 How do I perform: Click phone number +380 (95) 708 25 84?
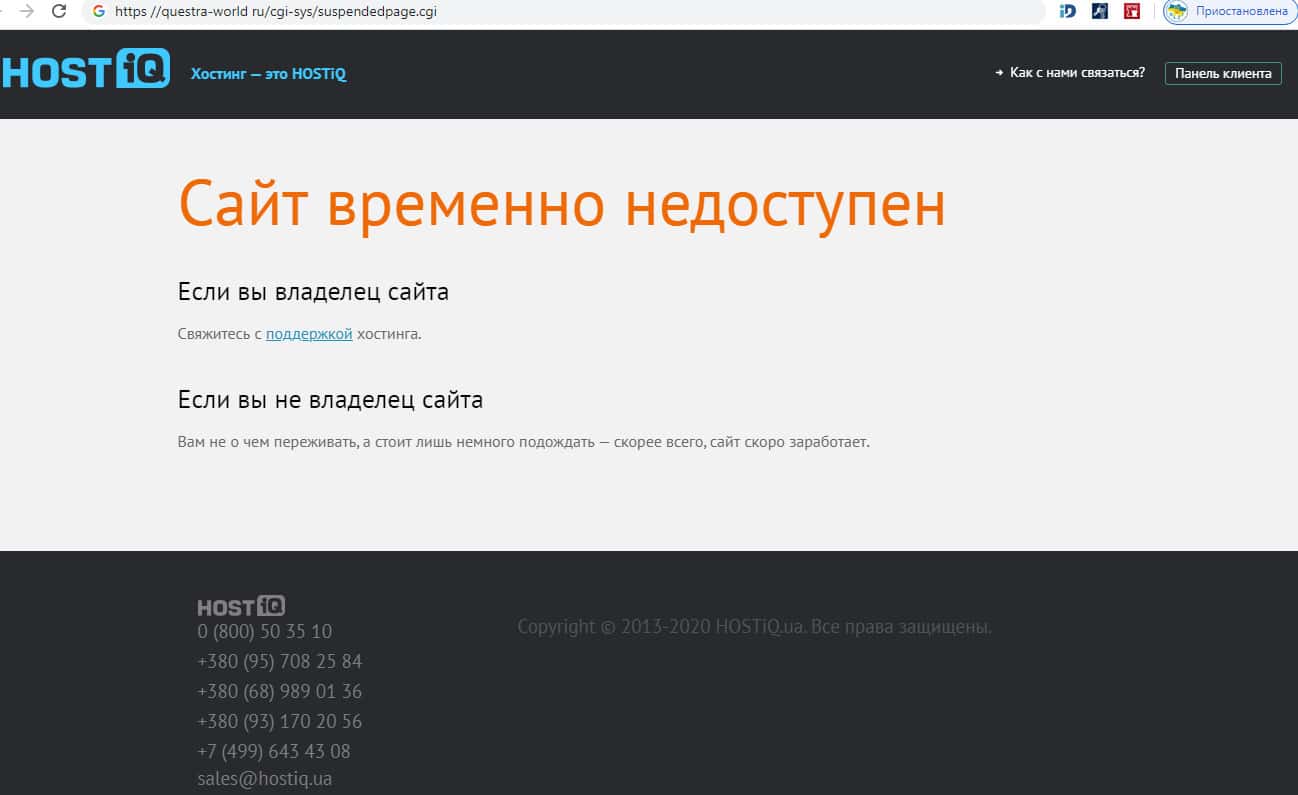pos(280,662)
